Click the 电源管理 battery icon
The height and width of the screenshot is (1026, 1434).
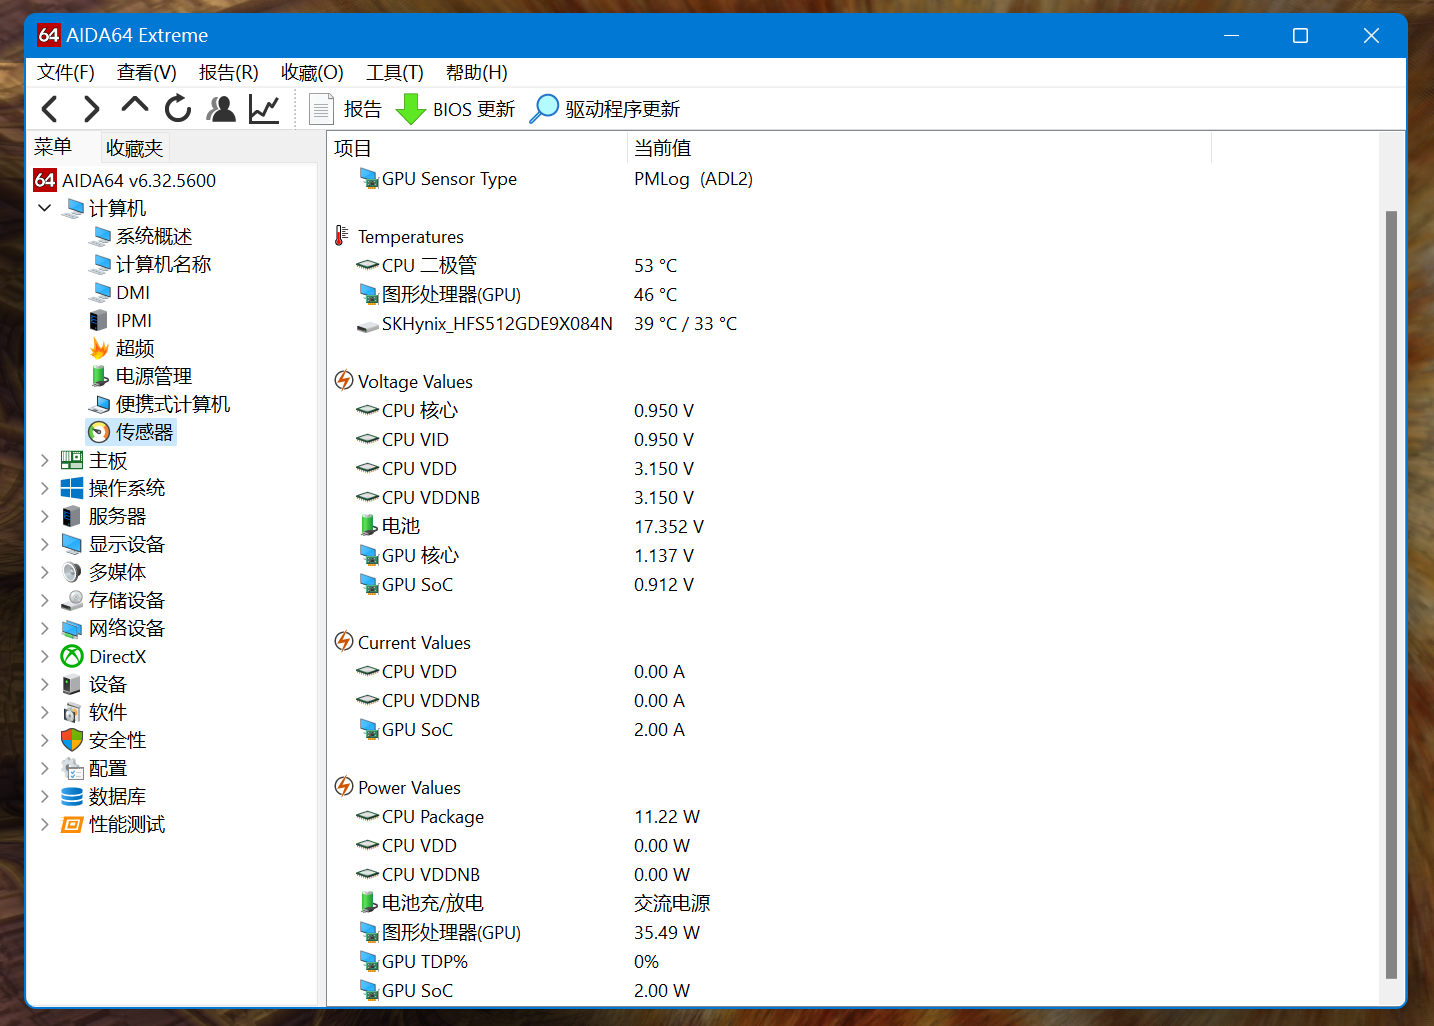[x=99, y=376]
